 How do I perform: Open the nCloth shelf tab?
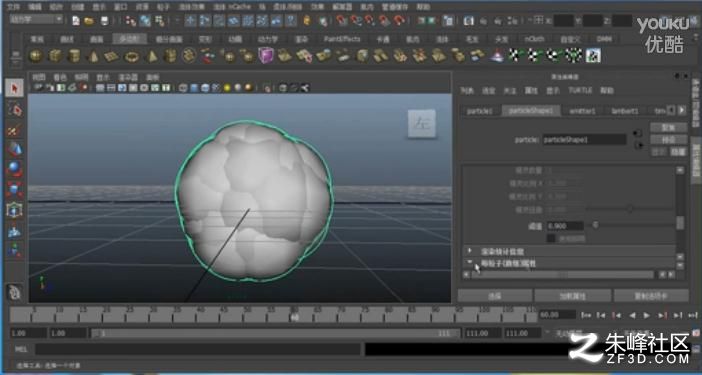point(534,39)
